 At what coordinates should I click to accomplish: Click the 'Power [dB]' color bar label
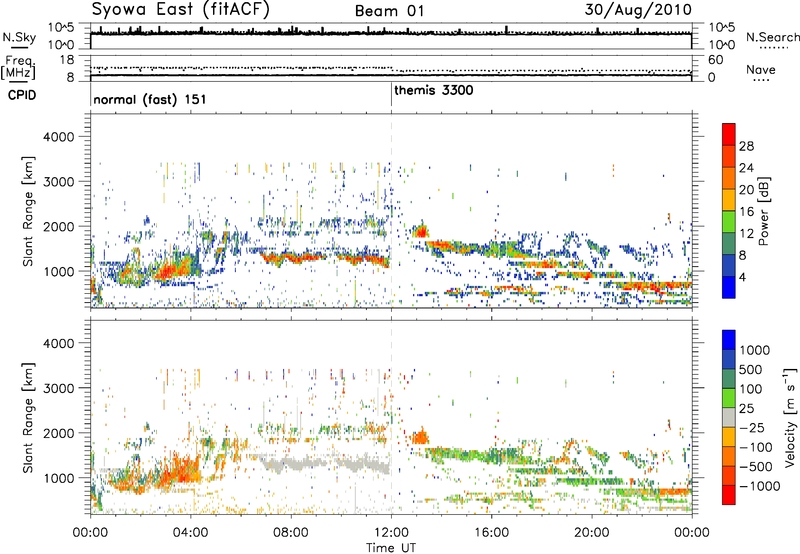pos(763,211)
